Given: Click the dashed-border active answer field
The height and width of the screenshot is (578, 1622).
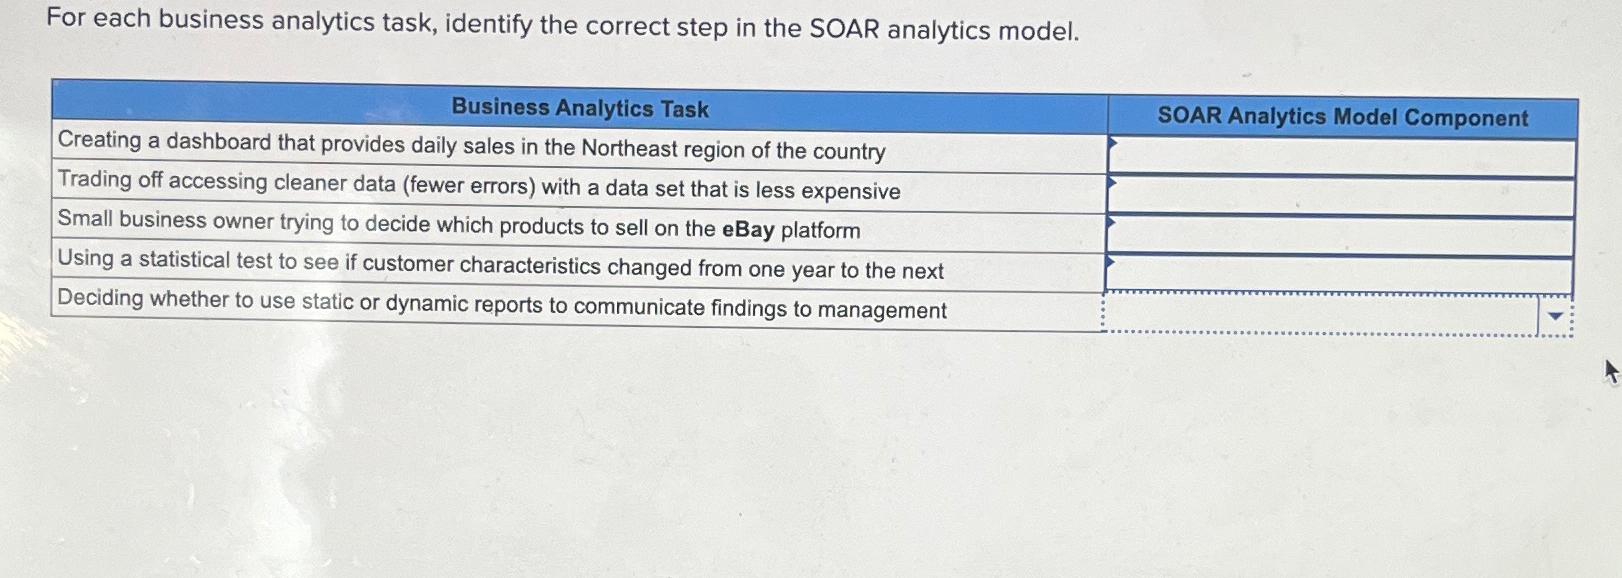Looking at the screenshot, I should coord(1320,311).
